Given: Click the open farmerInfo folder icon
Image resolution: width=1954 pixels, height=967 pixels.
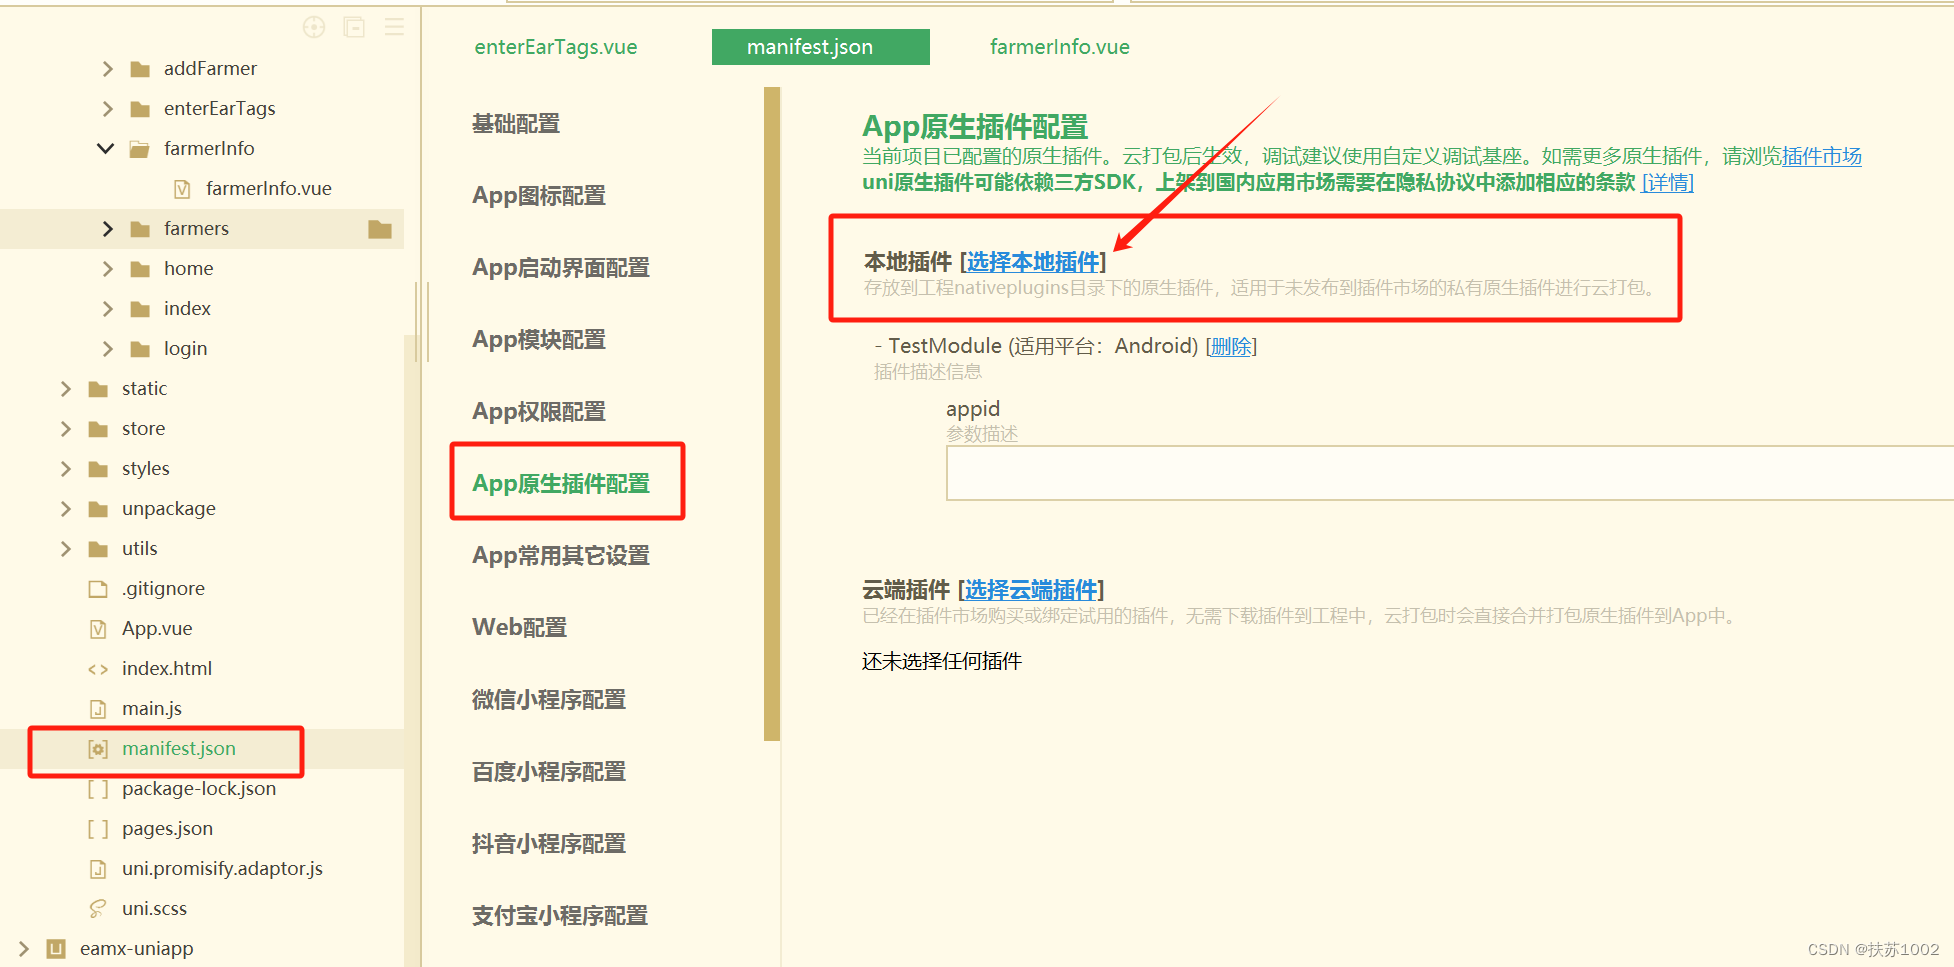Looking at the screenshot, I should tap(140, 149).
